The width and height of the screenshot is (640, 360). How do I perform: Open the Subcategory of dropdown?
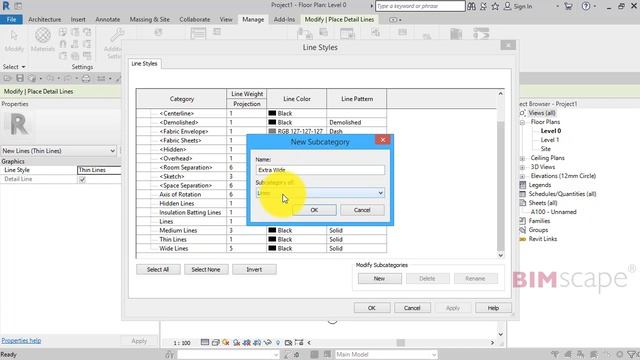(x=320, y=193)
